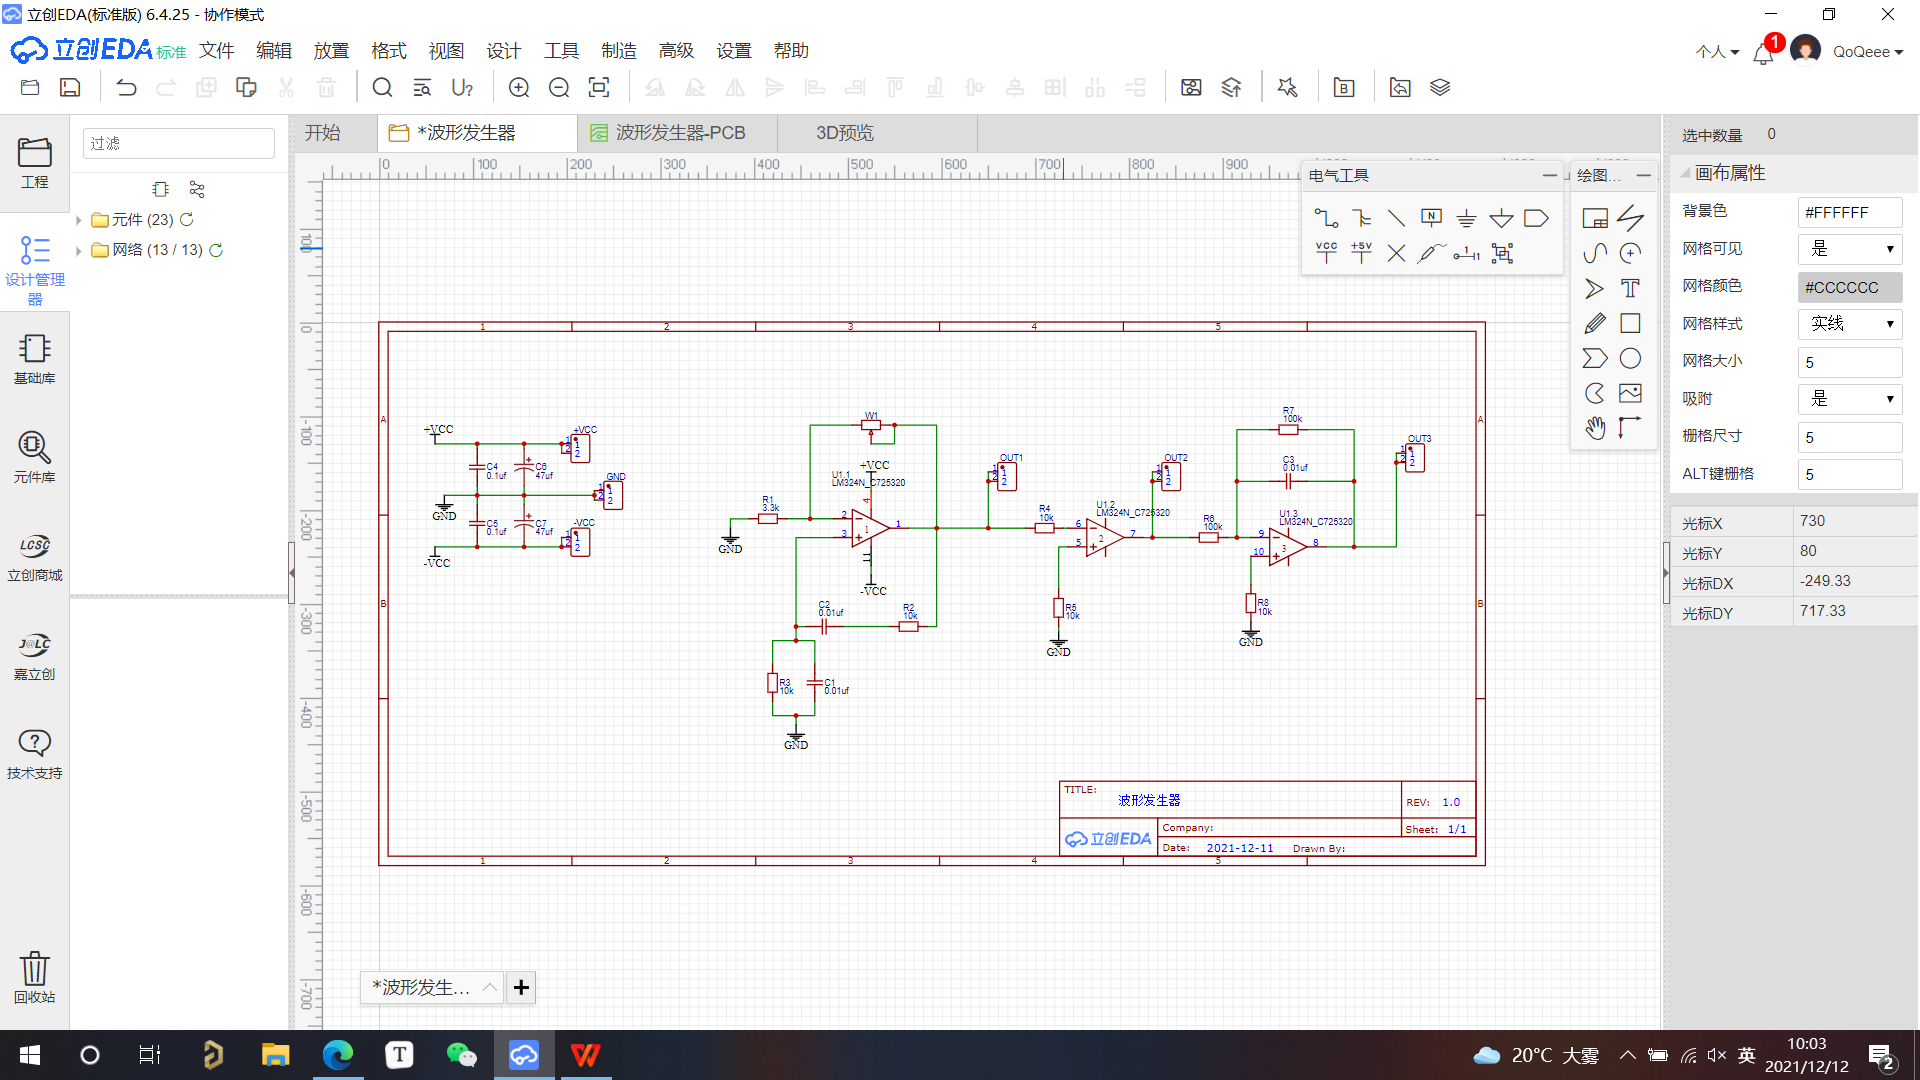
Task: Click the notification bell
Action: point(1762,52)
